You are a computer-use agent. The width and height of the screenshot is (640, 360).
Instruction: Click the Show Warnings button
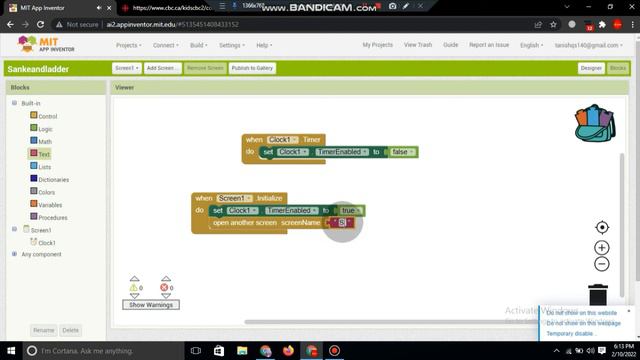151,305
